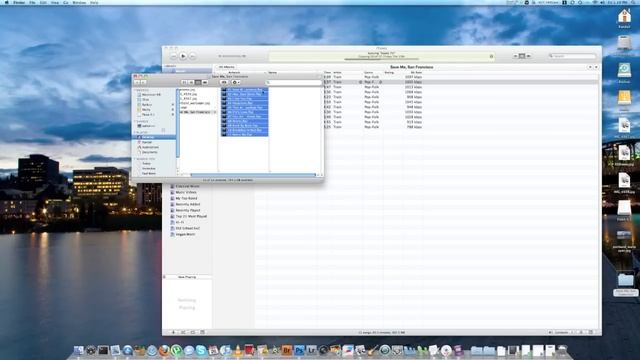The height and width of the screenshot is (360, 640).
Task: Open the Finder icon in the Dock
Action: 78,350
